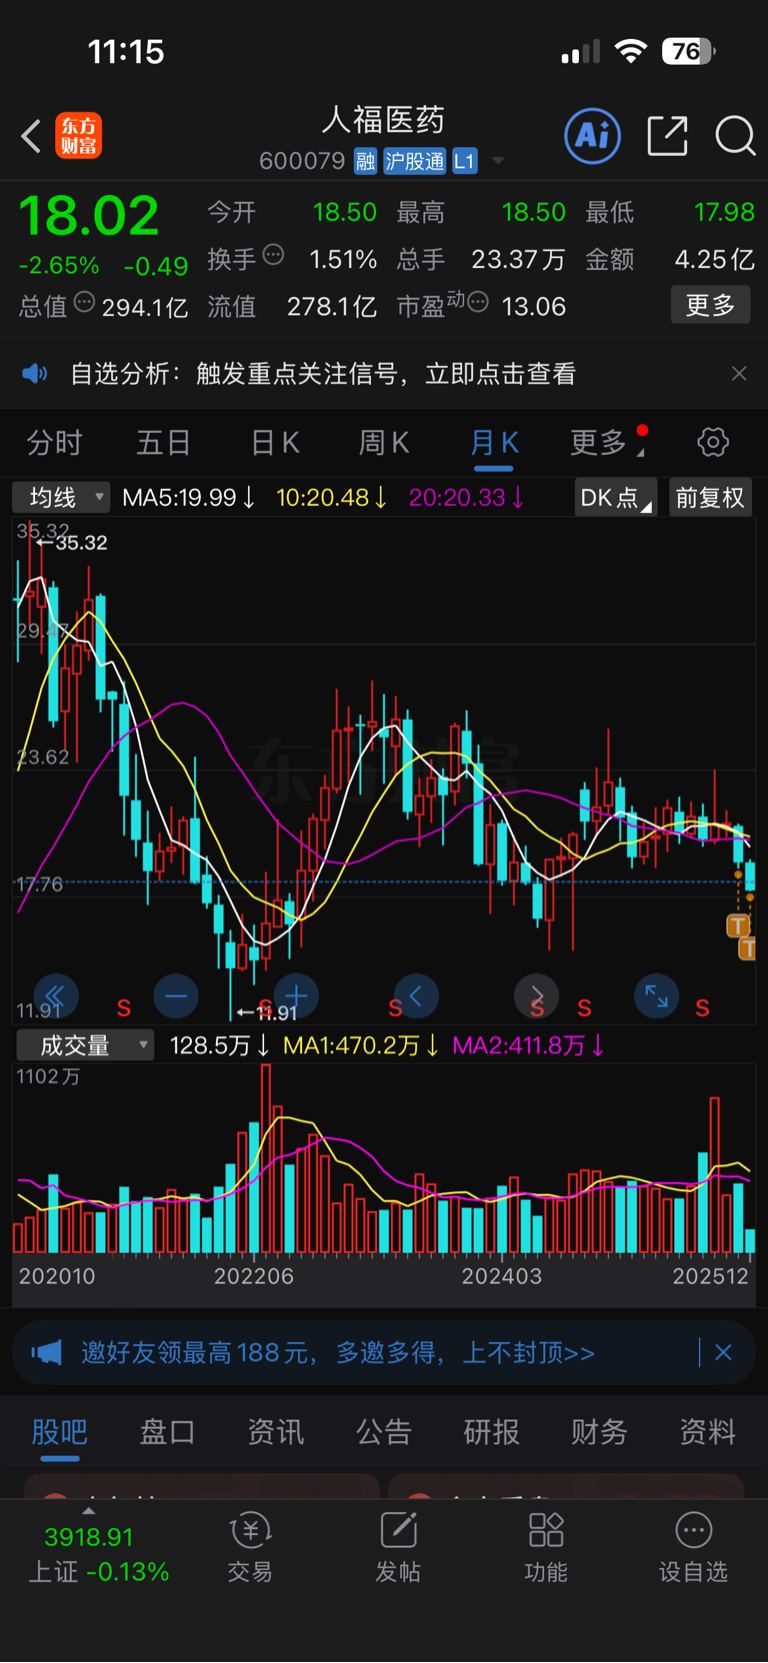
Task: Open the 邀好友领最高188元 promotion link
Action: 338,1353
